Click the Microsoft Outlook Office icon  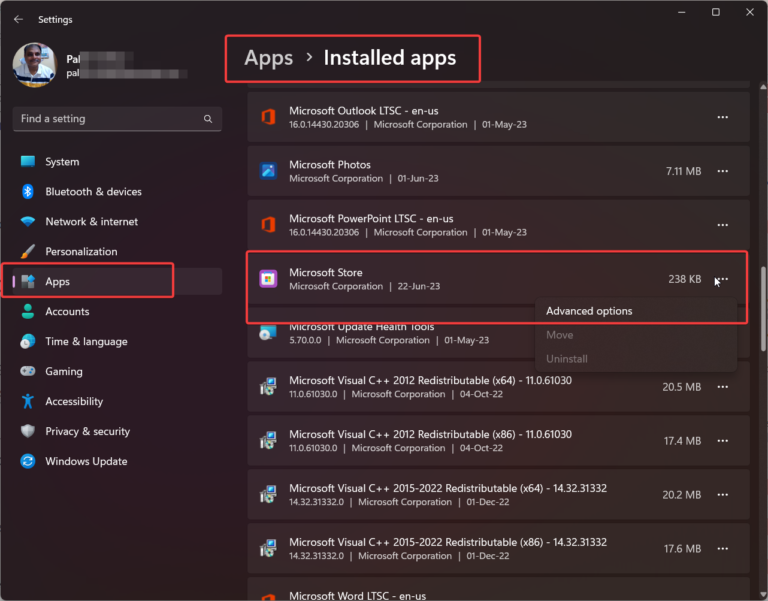268,117
